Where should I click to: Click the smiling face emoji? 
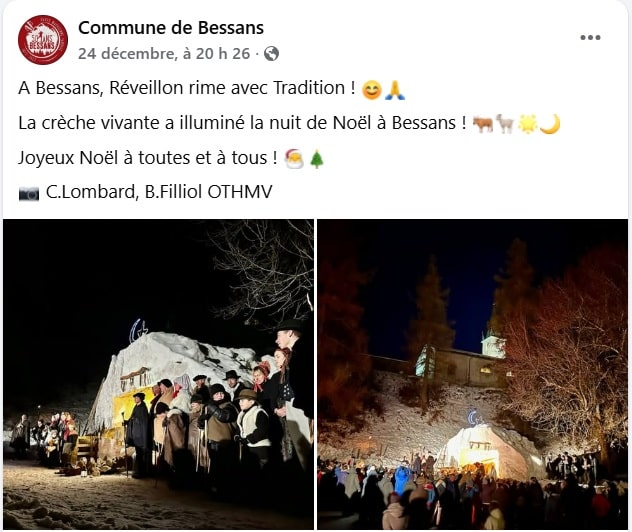coord(372,90)
